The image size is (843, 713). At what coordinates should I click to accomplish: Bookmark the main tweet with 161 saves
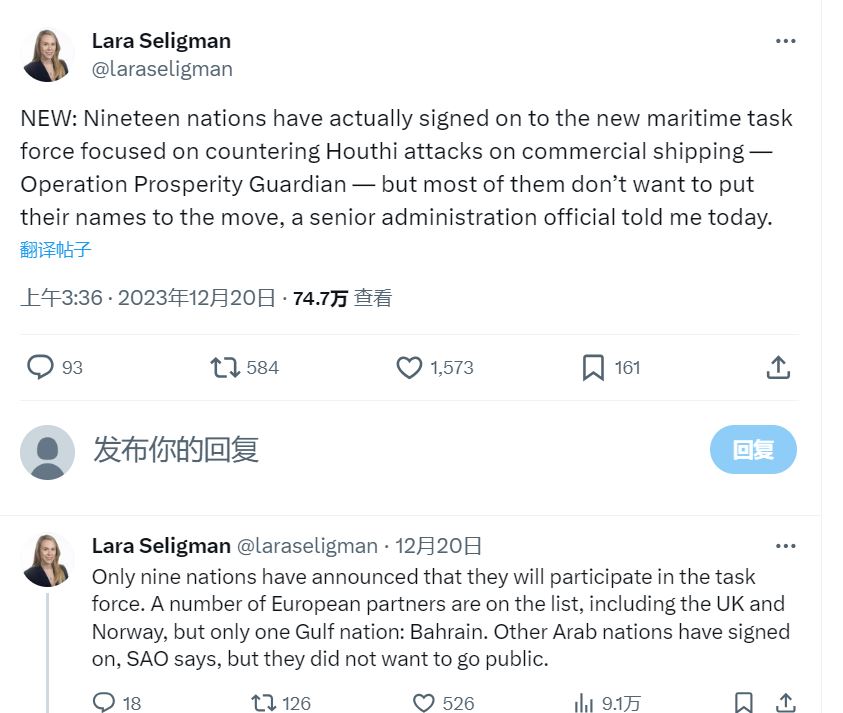coord(593,368)
